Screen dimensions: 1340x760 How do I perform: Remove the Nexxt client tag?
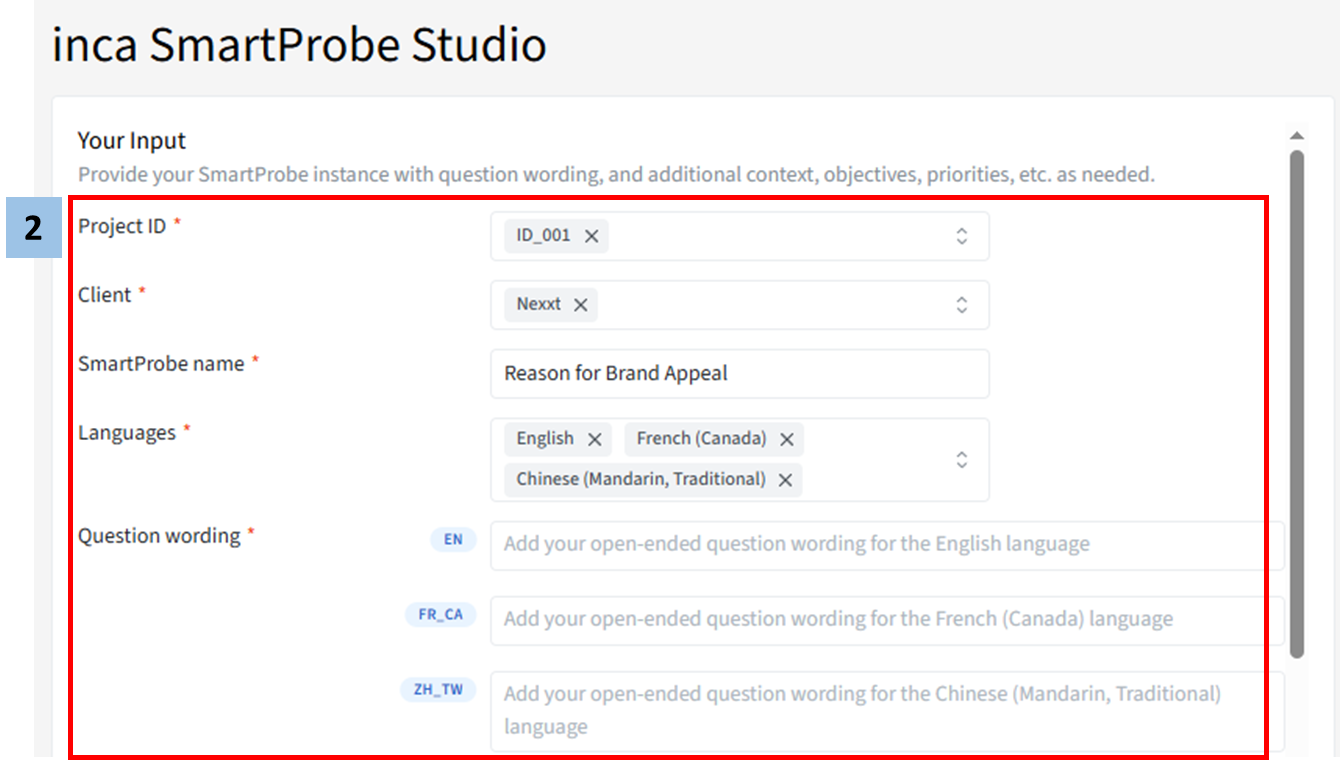[580, 305]
